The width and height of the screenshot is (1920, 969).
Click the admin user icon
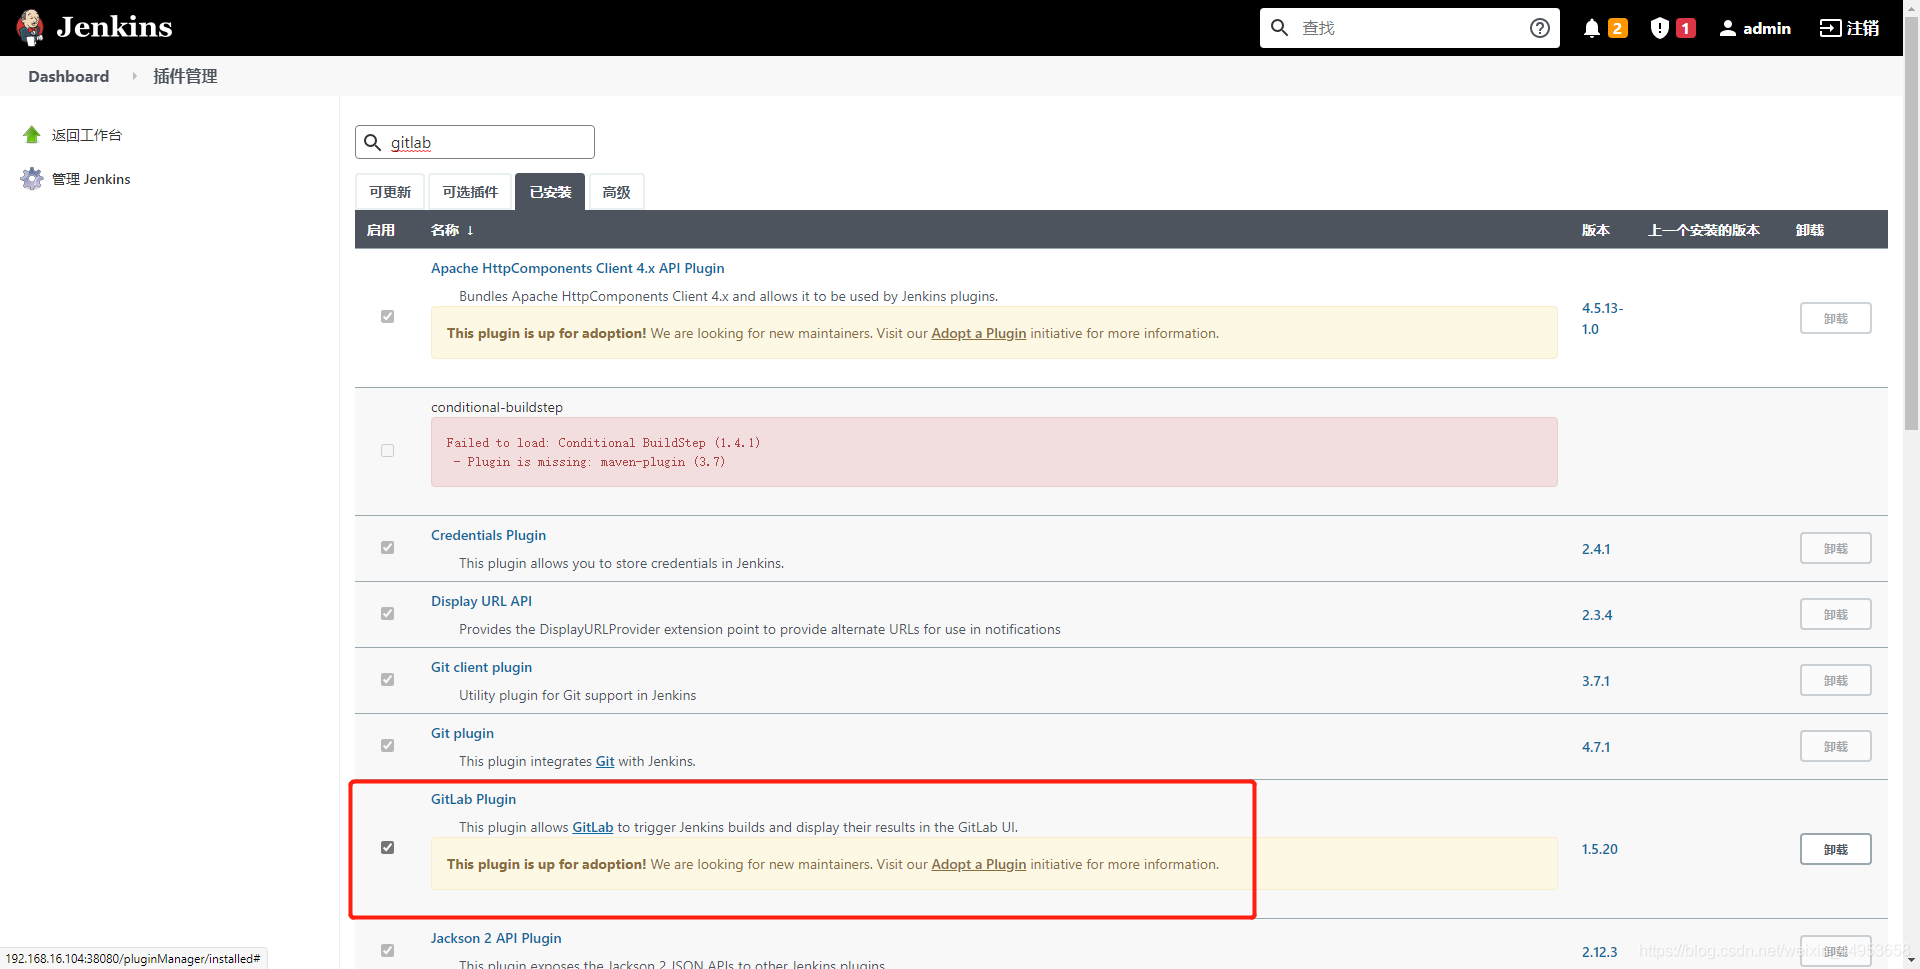point(1728,28)
